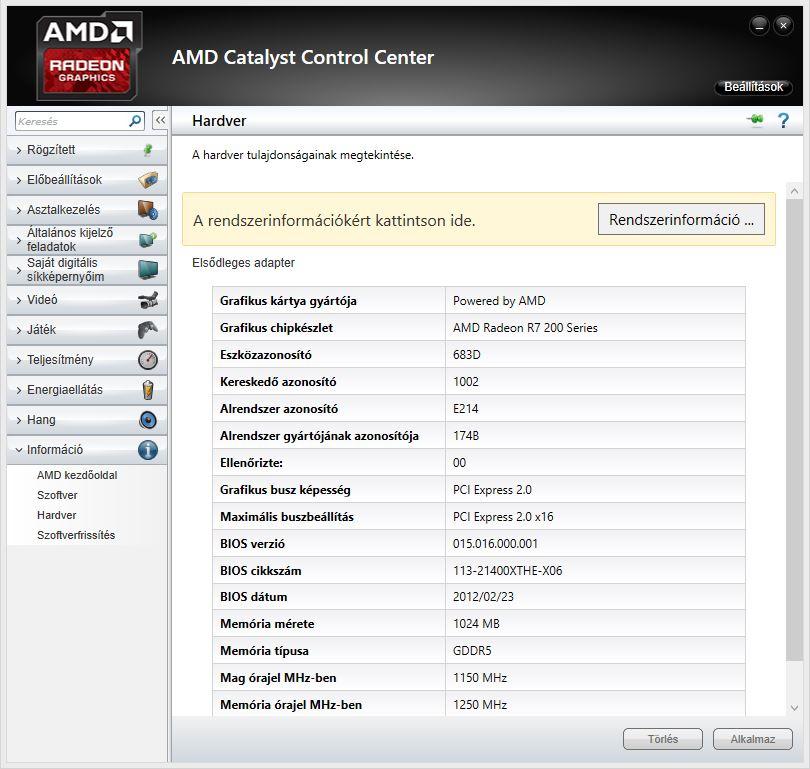Close the Catalyst Control Center window
The width and height of the screenshot is (810, 769).
click(784, 26)
